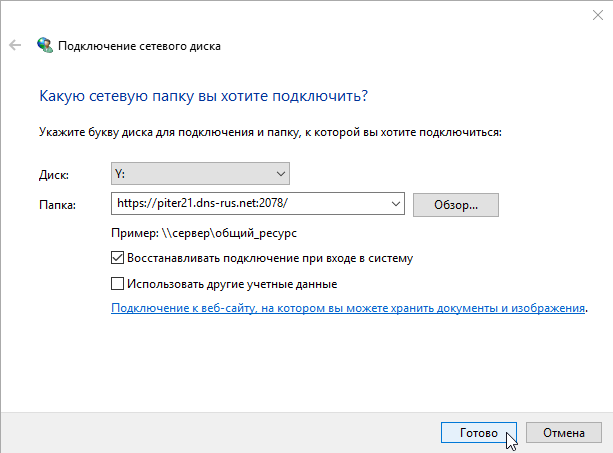The image size is (613, 453).
Task: Click the window title 'Подключение сетевого диска'
Action: (140, 46)
